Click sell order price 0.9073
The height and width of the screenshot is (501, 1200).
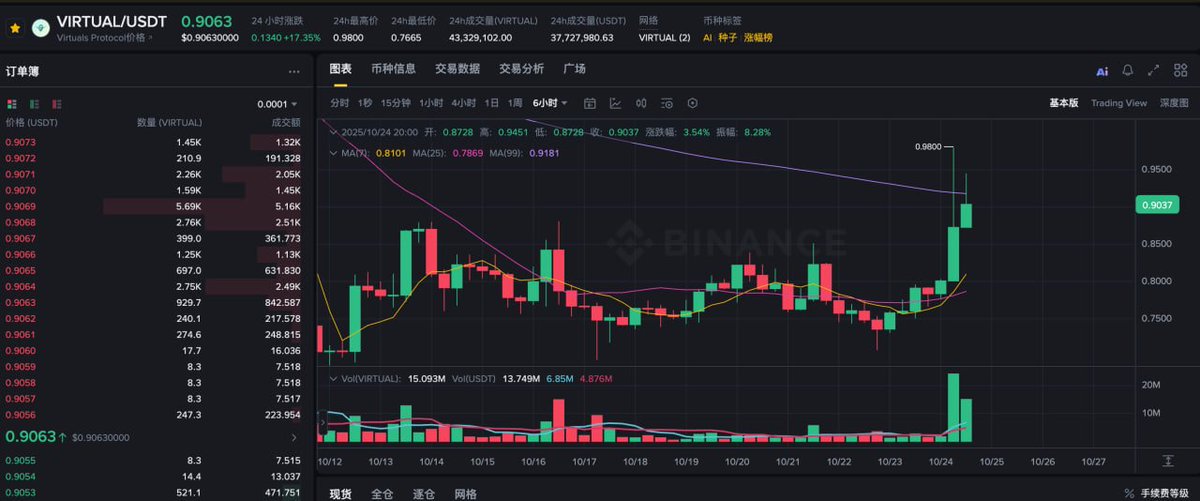[x=20, y=142]
